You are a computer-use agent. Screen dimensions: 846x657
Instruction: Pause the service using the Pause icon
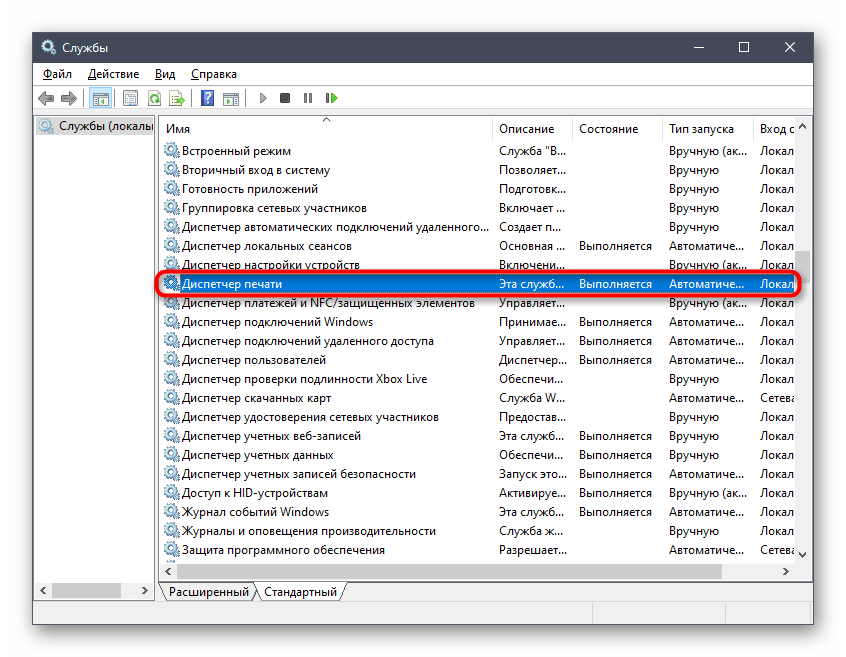(308, 98)
